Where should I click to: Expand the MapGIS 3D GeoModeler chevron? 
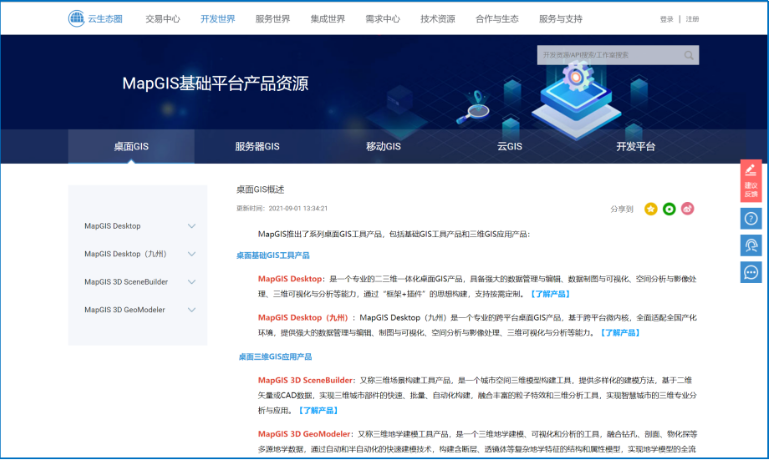click(x=192, y=310)
